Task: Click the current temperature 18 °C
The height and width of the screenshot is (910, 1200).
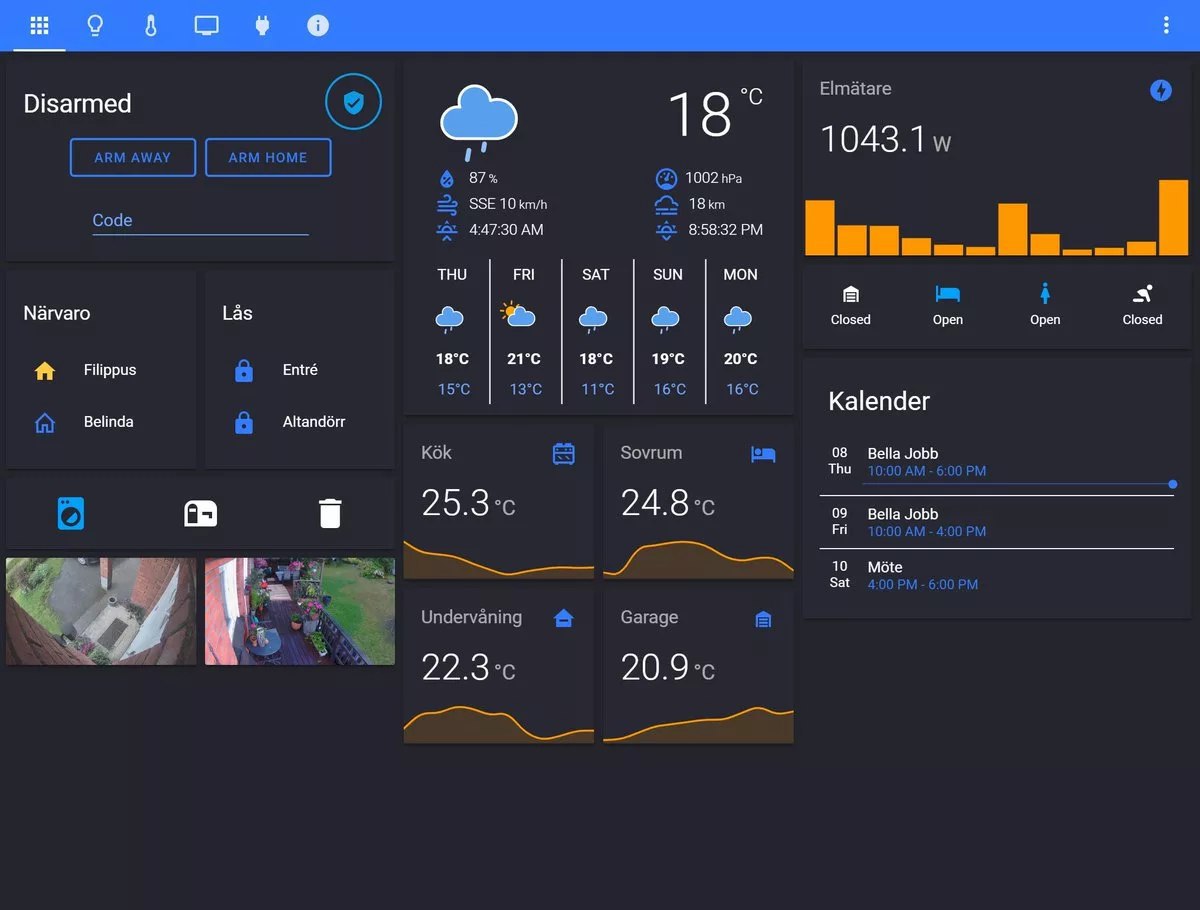Action: pyautogui.click(x=714, y=112)
